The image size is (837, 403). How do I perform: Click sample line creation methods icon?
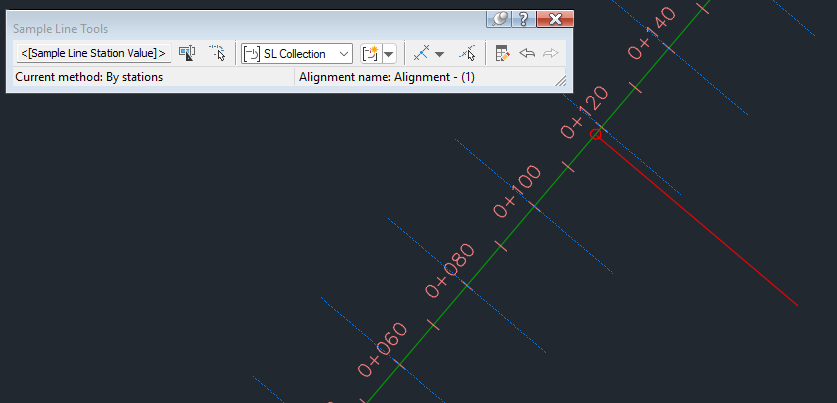422,53
